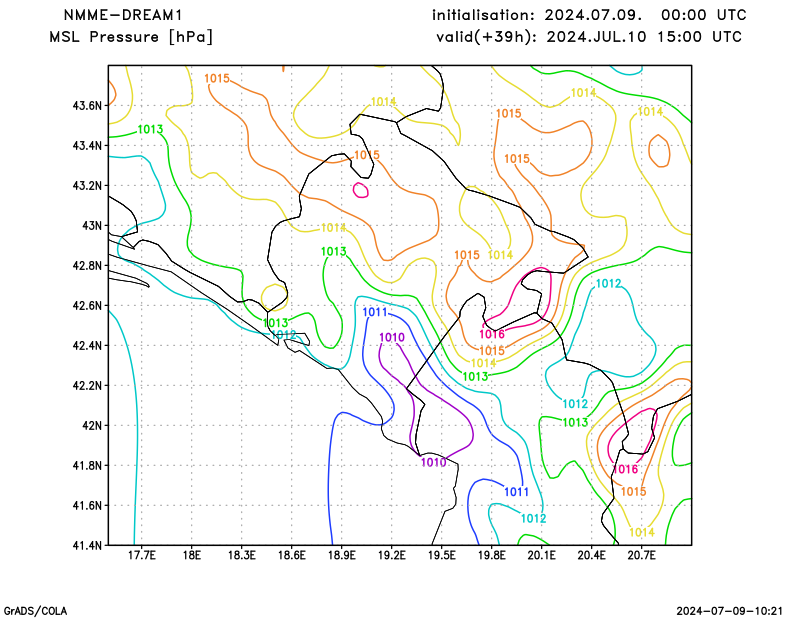Click the 43.6N latitude axis label
800x618 pixels.
(x=87, y=106)
